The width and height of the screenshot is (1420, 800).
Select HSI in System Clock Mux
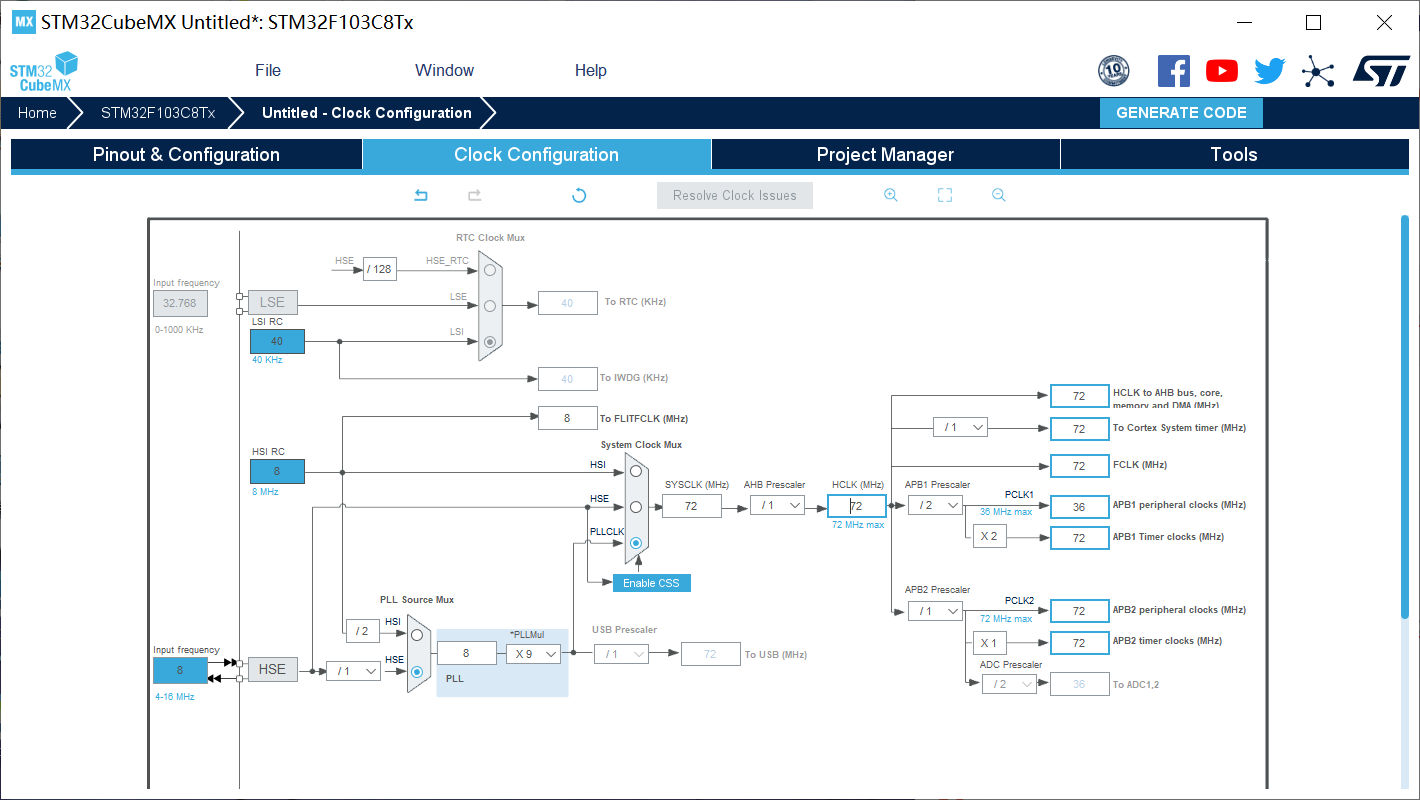tap(636, 471)
